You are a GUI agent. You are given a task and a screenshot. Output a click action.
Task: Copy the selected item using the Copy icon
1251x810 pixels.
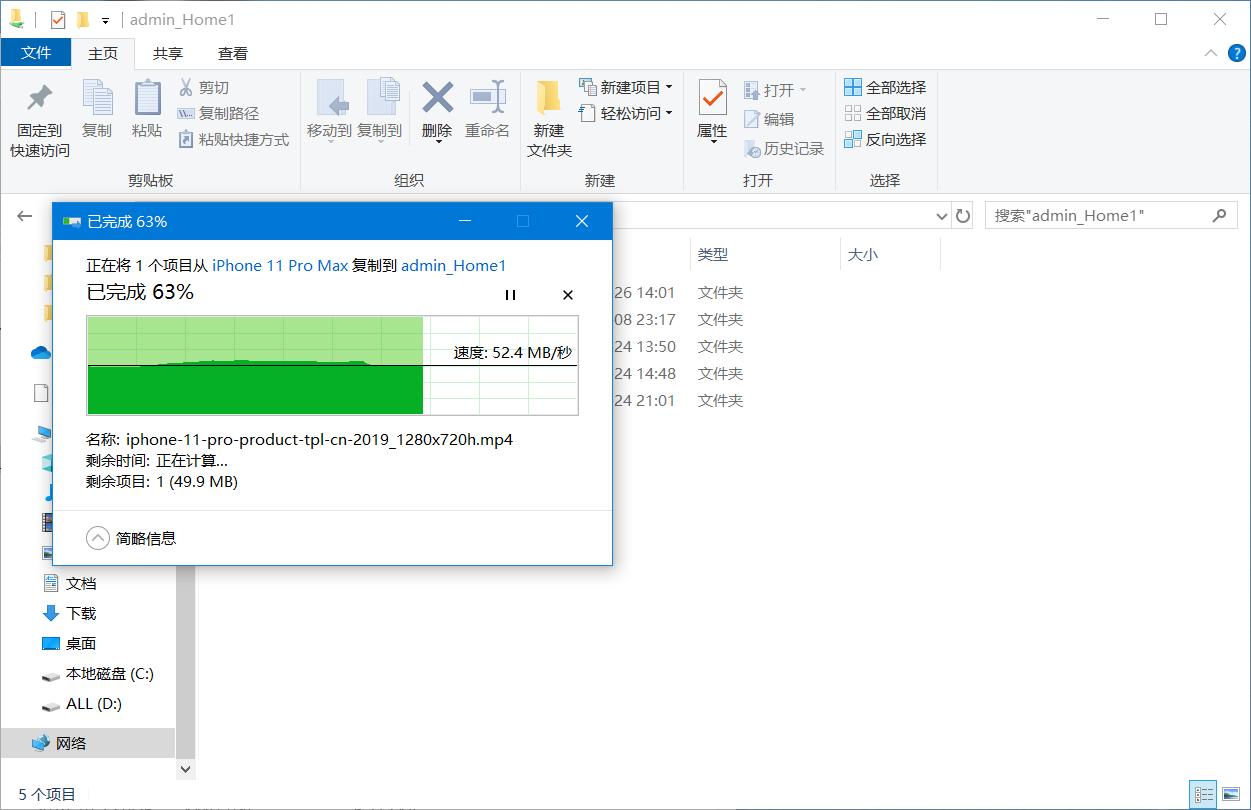[x=97, y=110]
